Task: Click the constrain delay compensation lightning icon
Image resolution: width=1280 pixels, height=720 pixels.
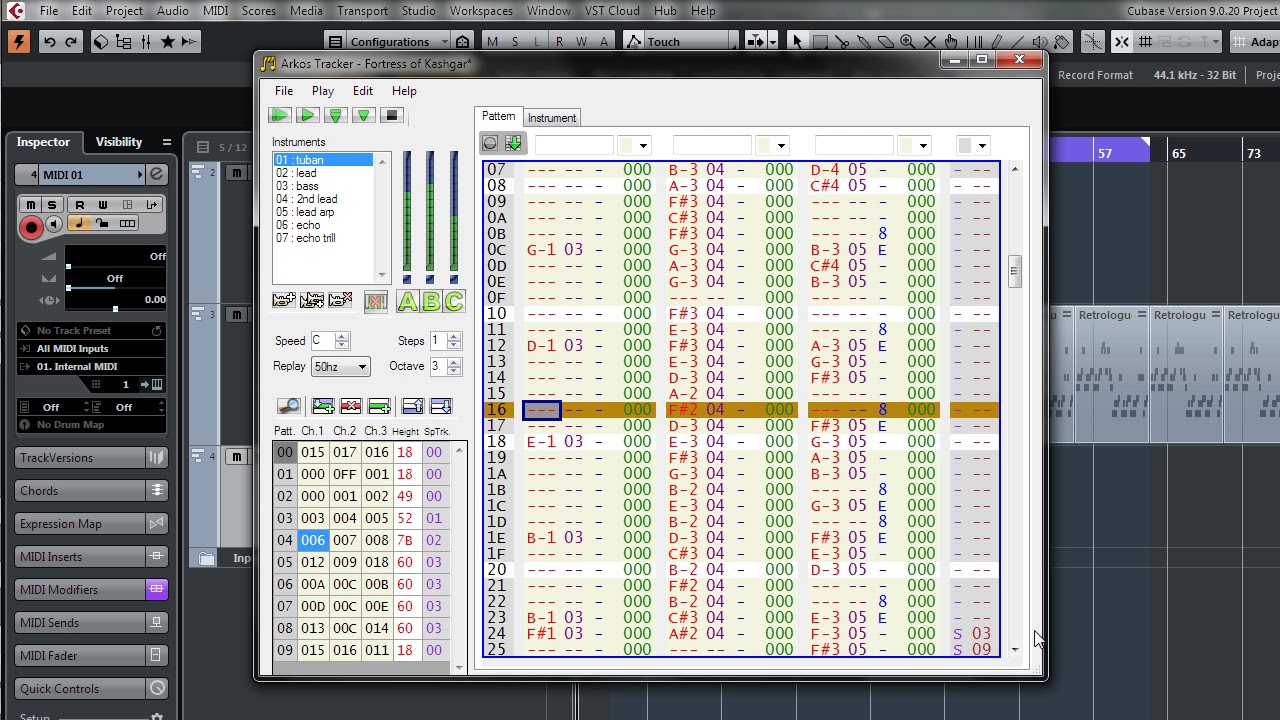Action: (18, 42)
